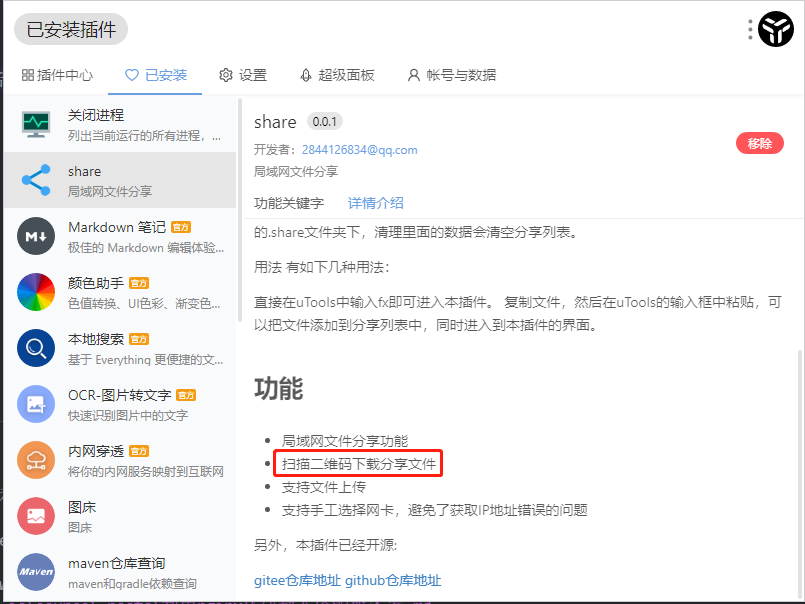
Task: Select maven仓库查询 plugin entry
Action: (x=120, y=572)
